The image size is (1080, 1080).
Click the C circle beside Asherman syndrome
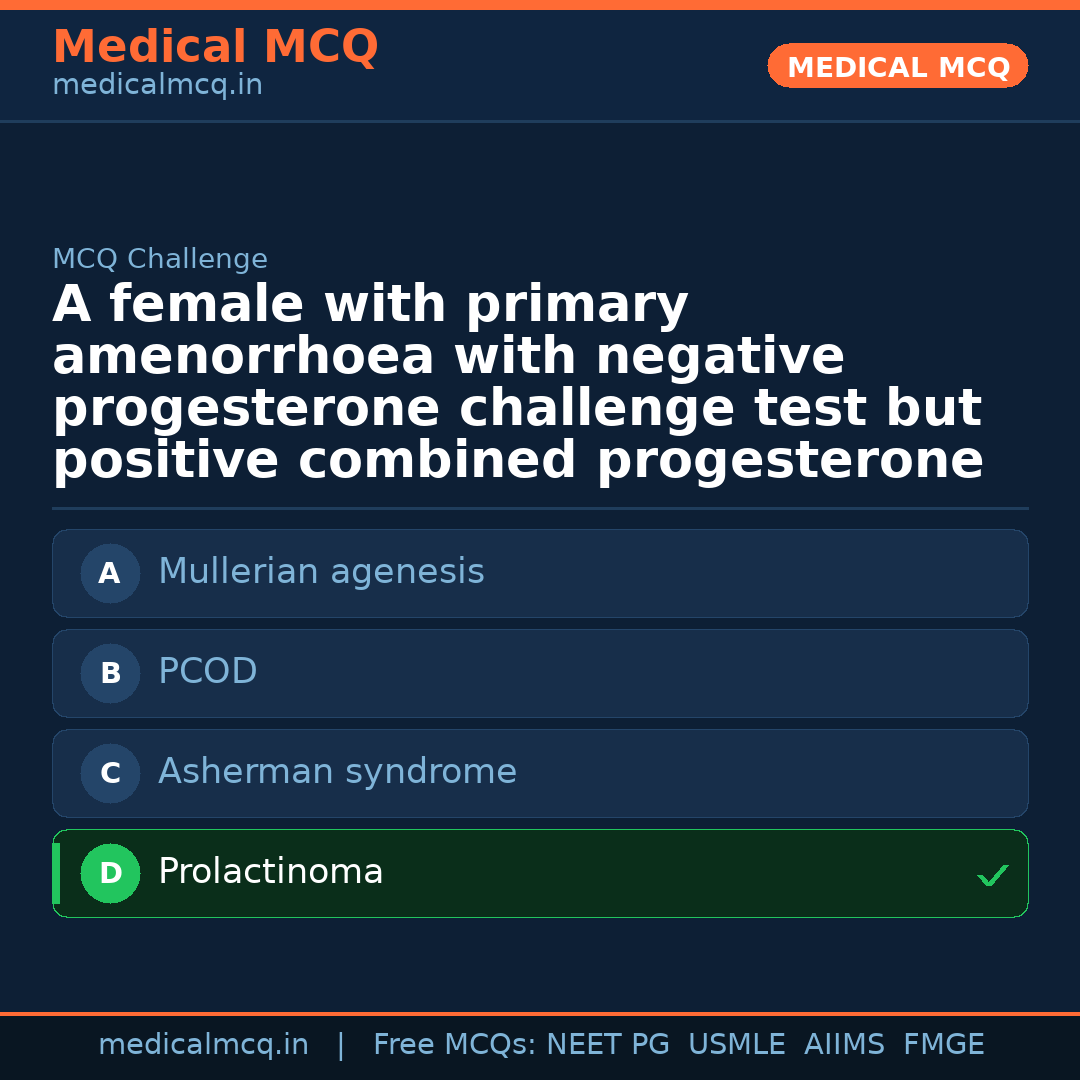(x=110, y=773)
